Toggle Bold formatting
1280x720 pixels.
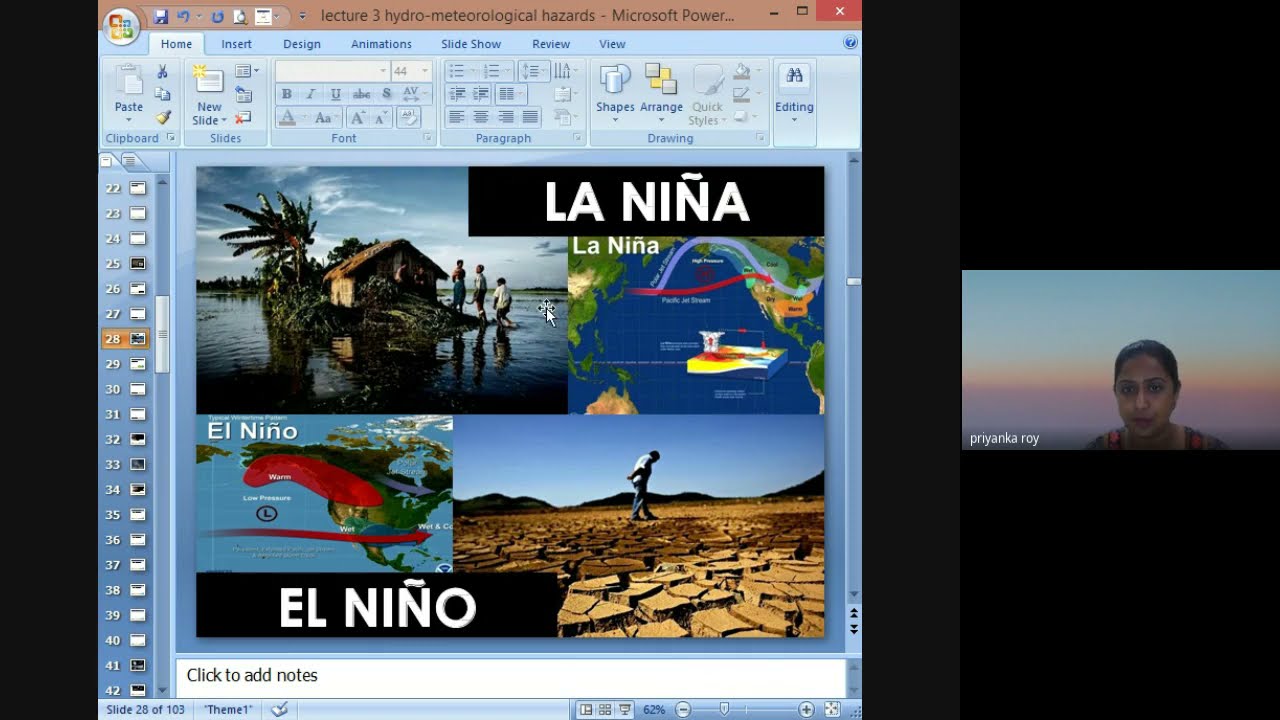tap(286, 94)
